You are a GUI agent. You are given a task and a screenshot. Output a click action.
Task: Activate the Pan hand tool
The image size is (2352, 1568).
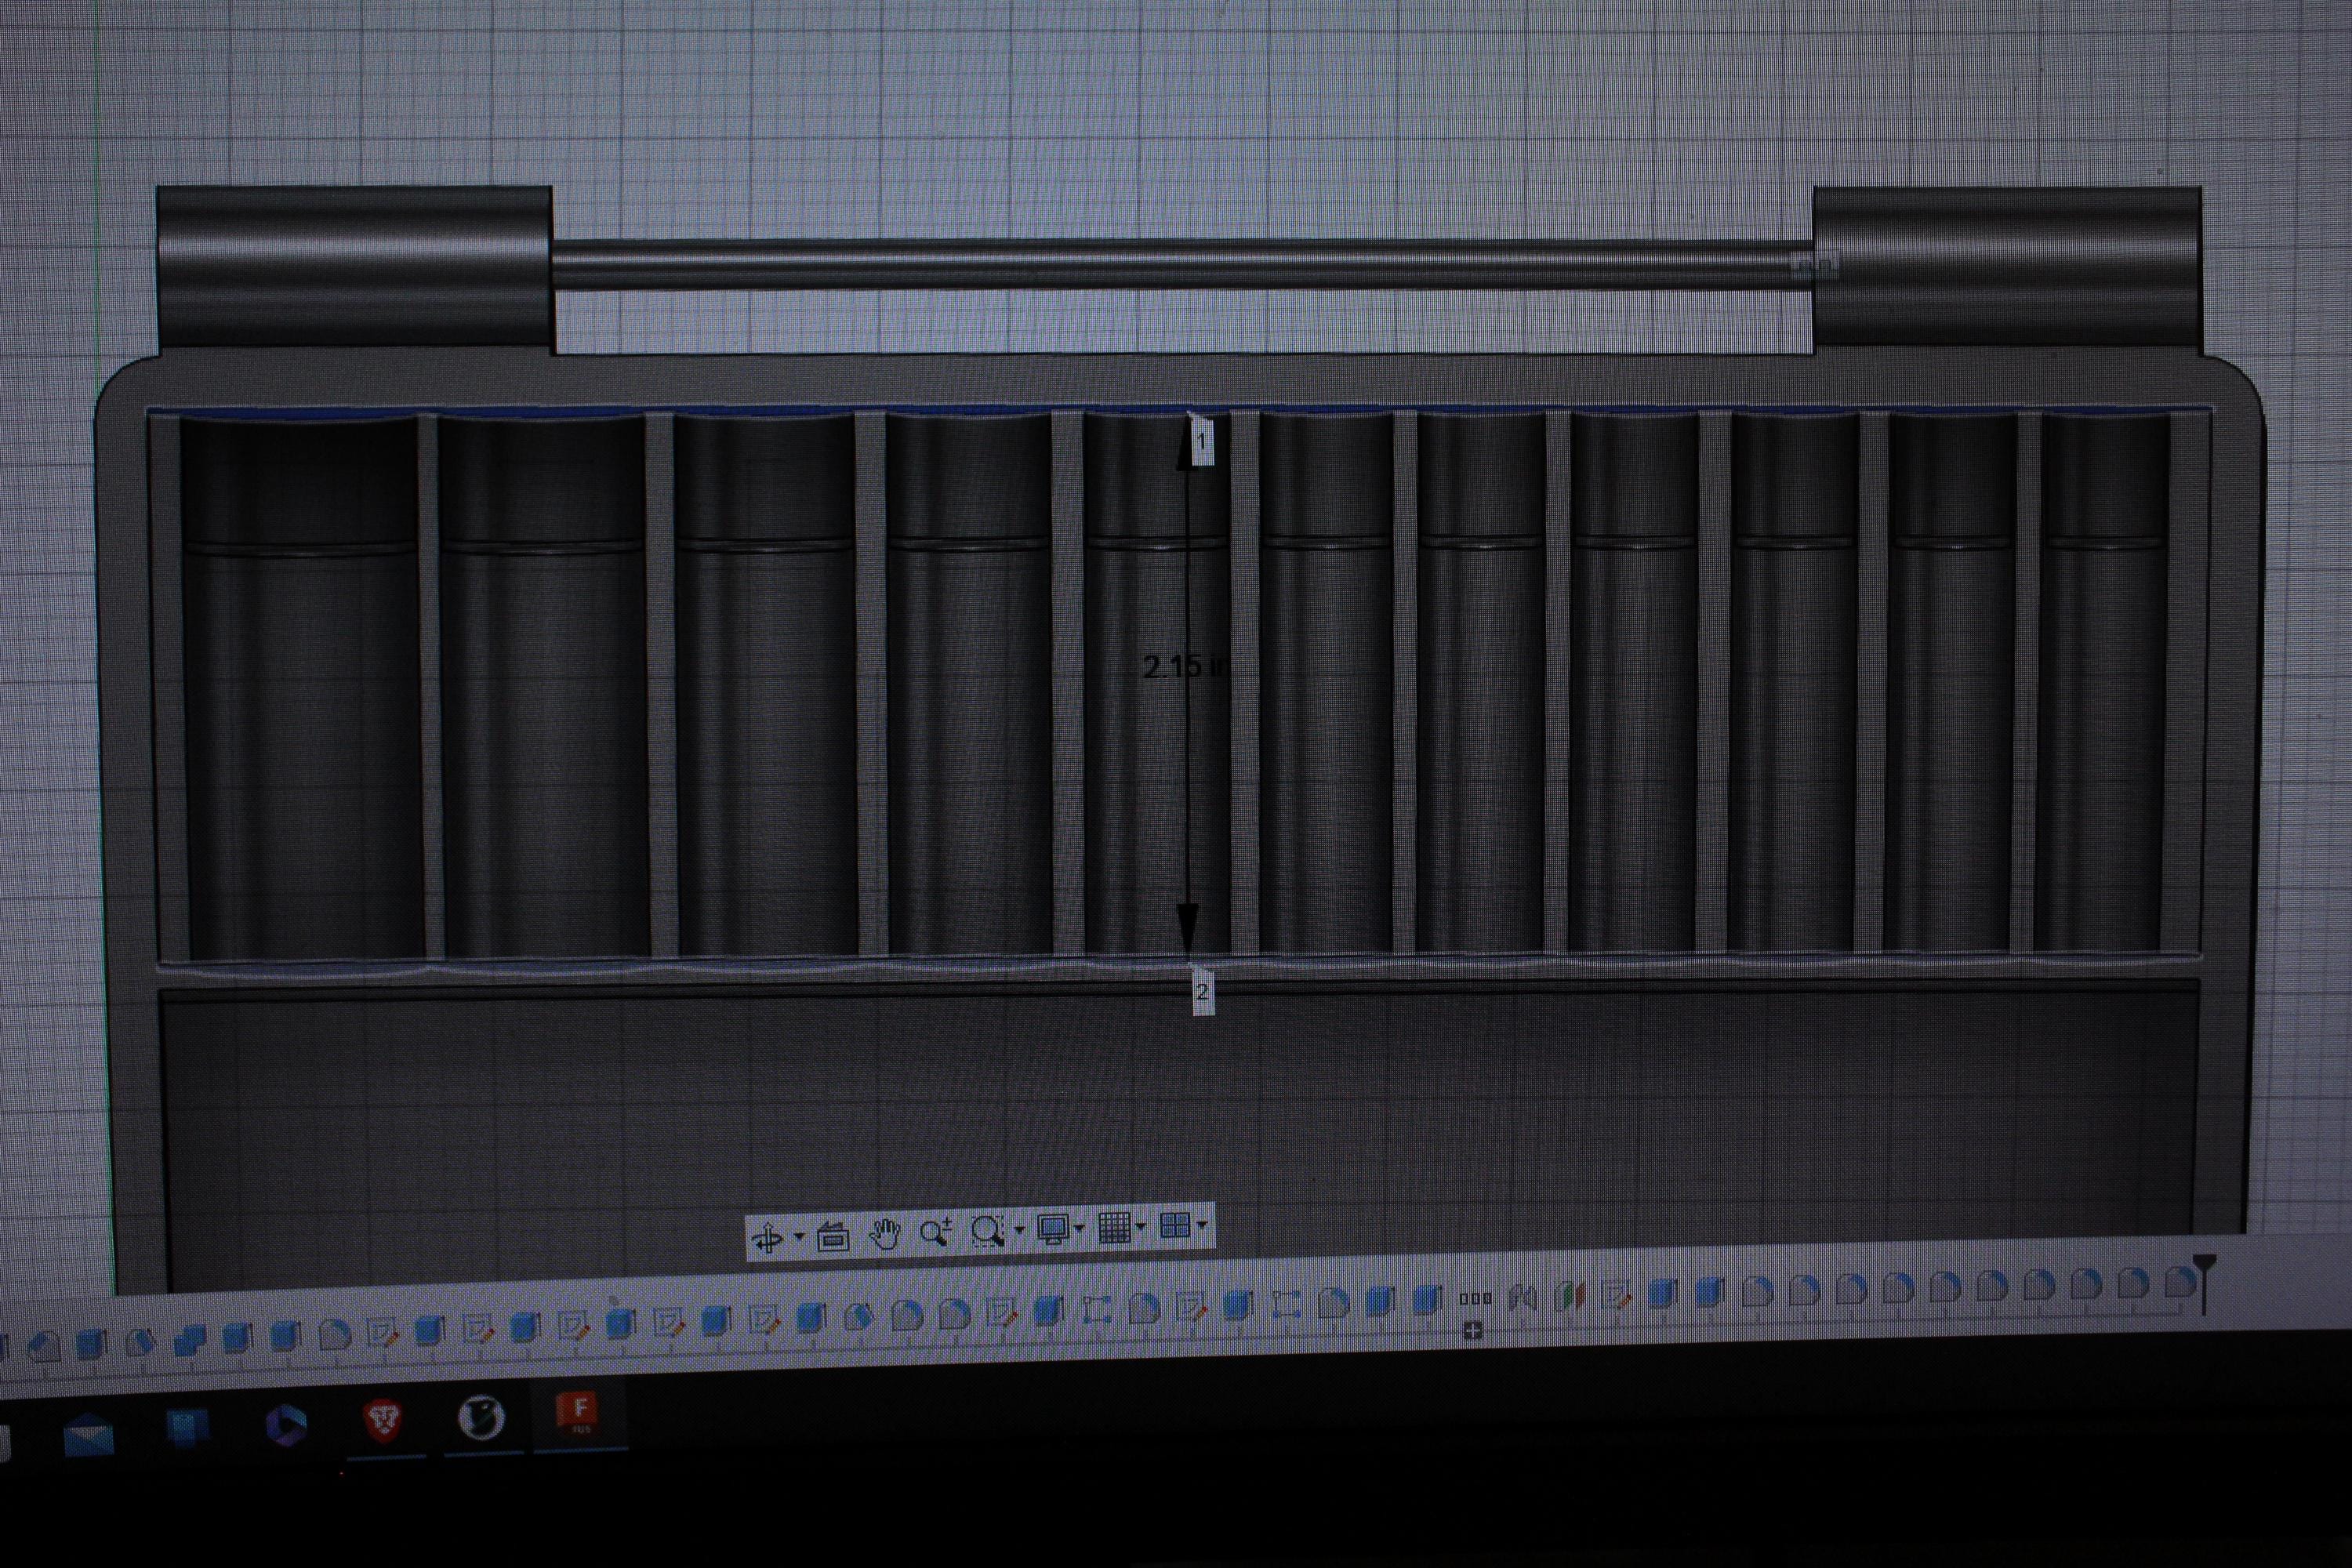884,1234
